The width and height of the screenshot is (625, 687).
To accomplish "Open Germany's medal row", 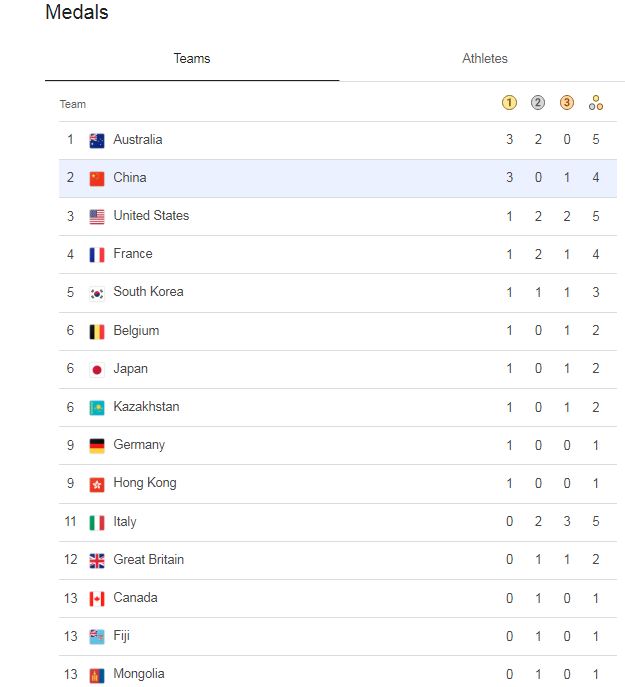I will (x=139, y=445).
